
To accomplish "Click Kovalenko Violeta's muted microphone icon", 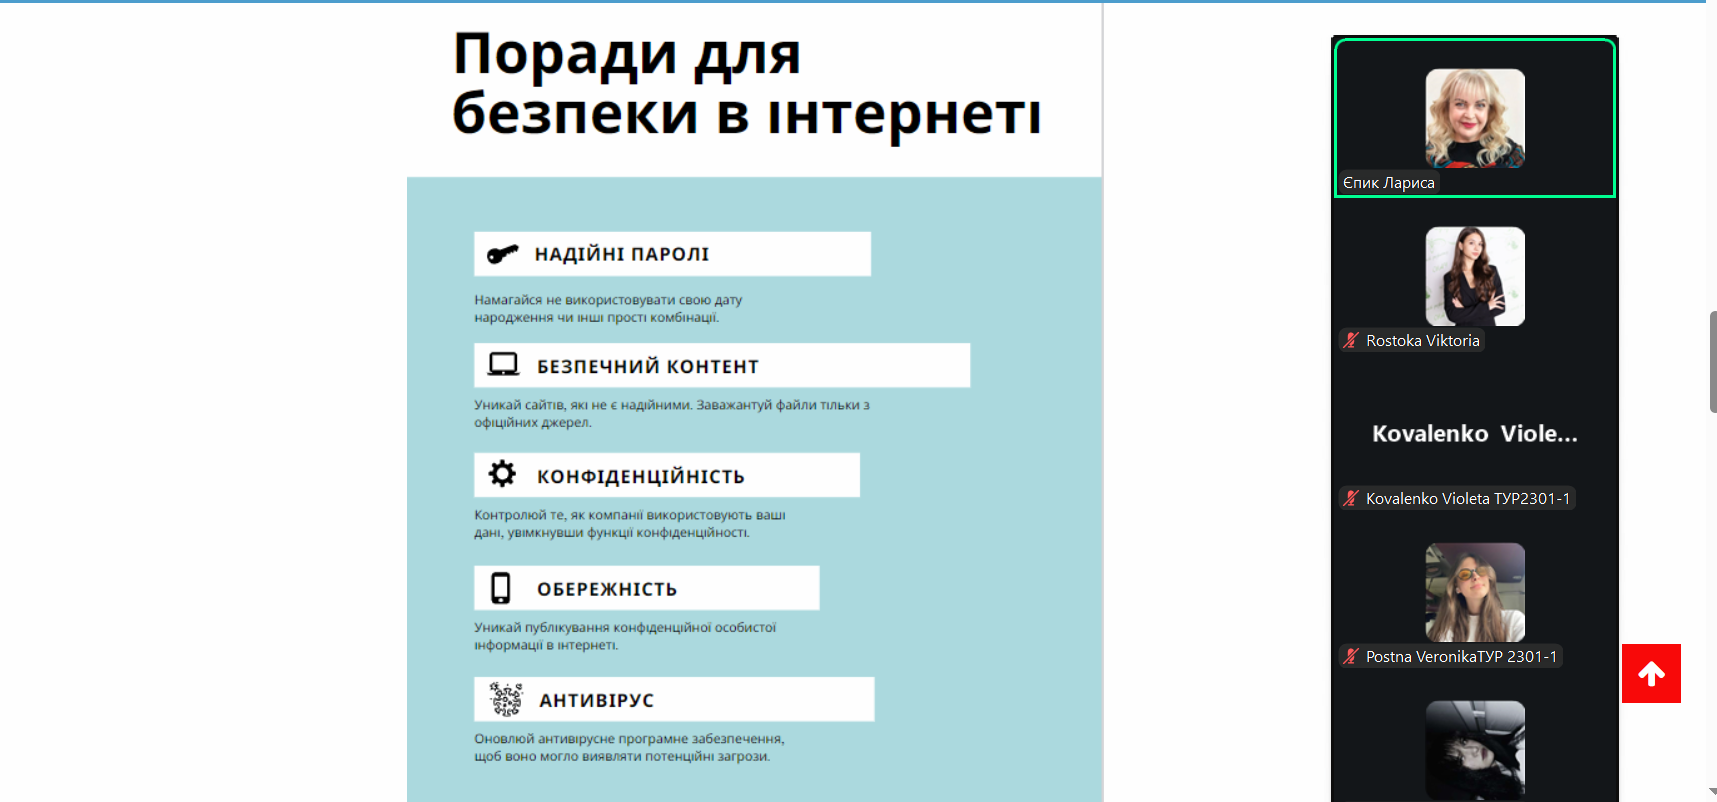I will point(1351,498).
